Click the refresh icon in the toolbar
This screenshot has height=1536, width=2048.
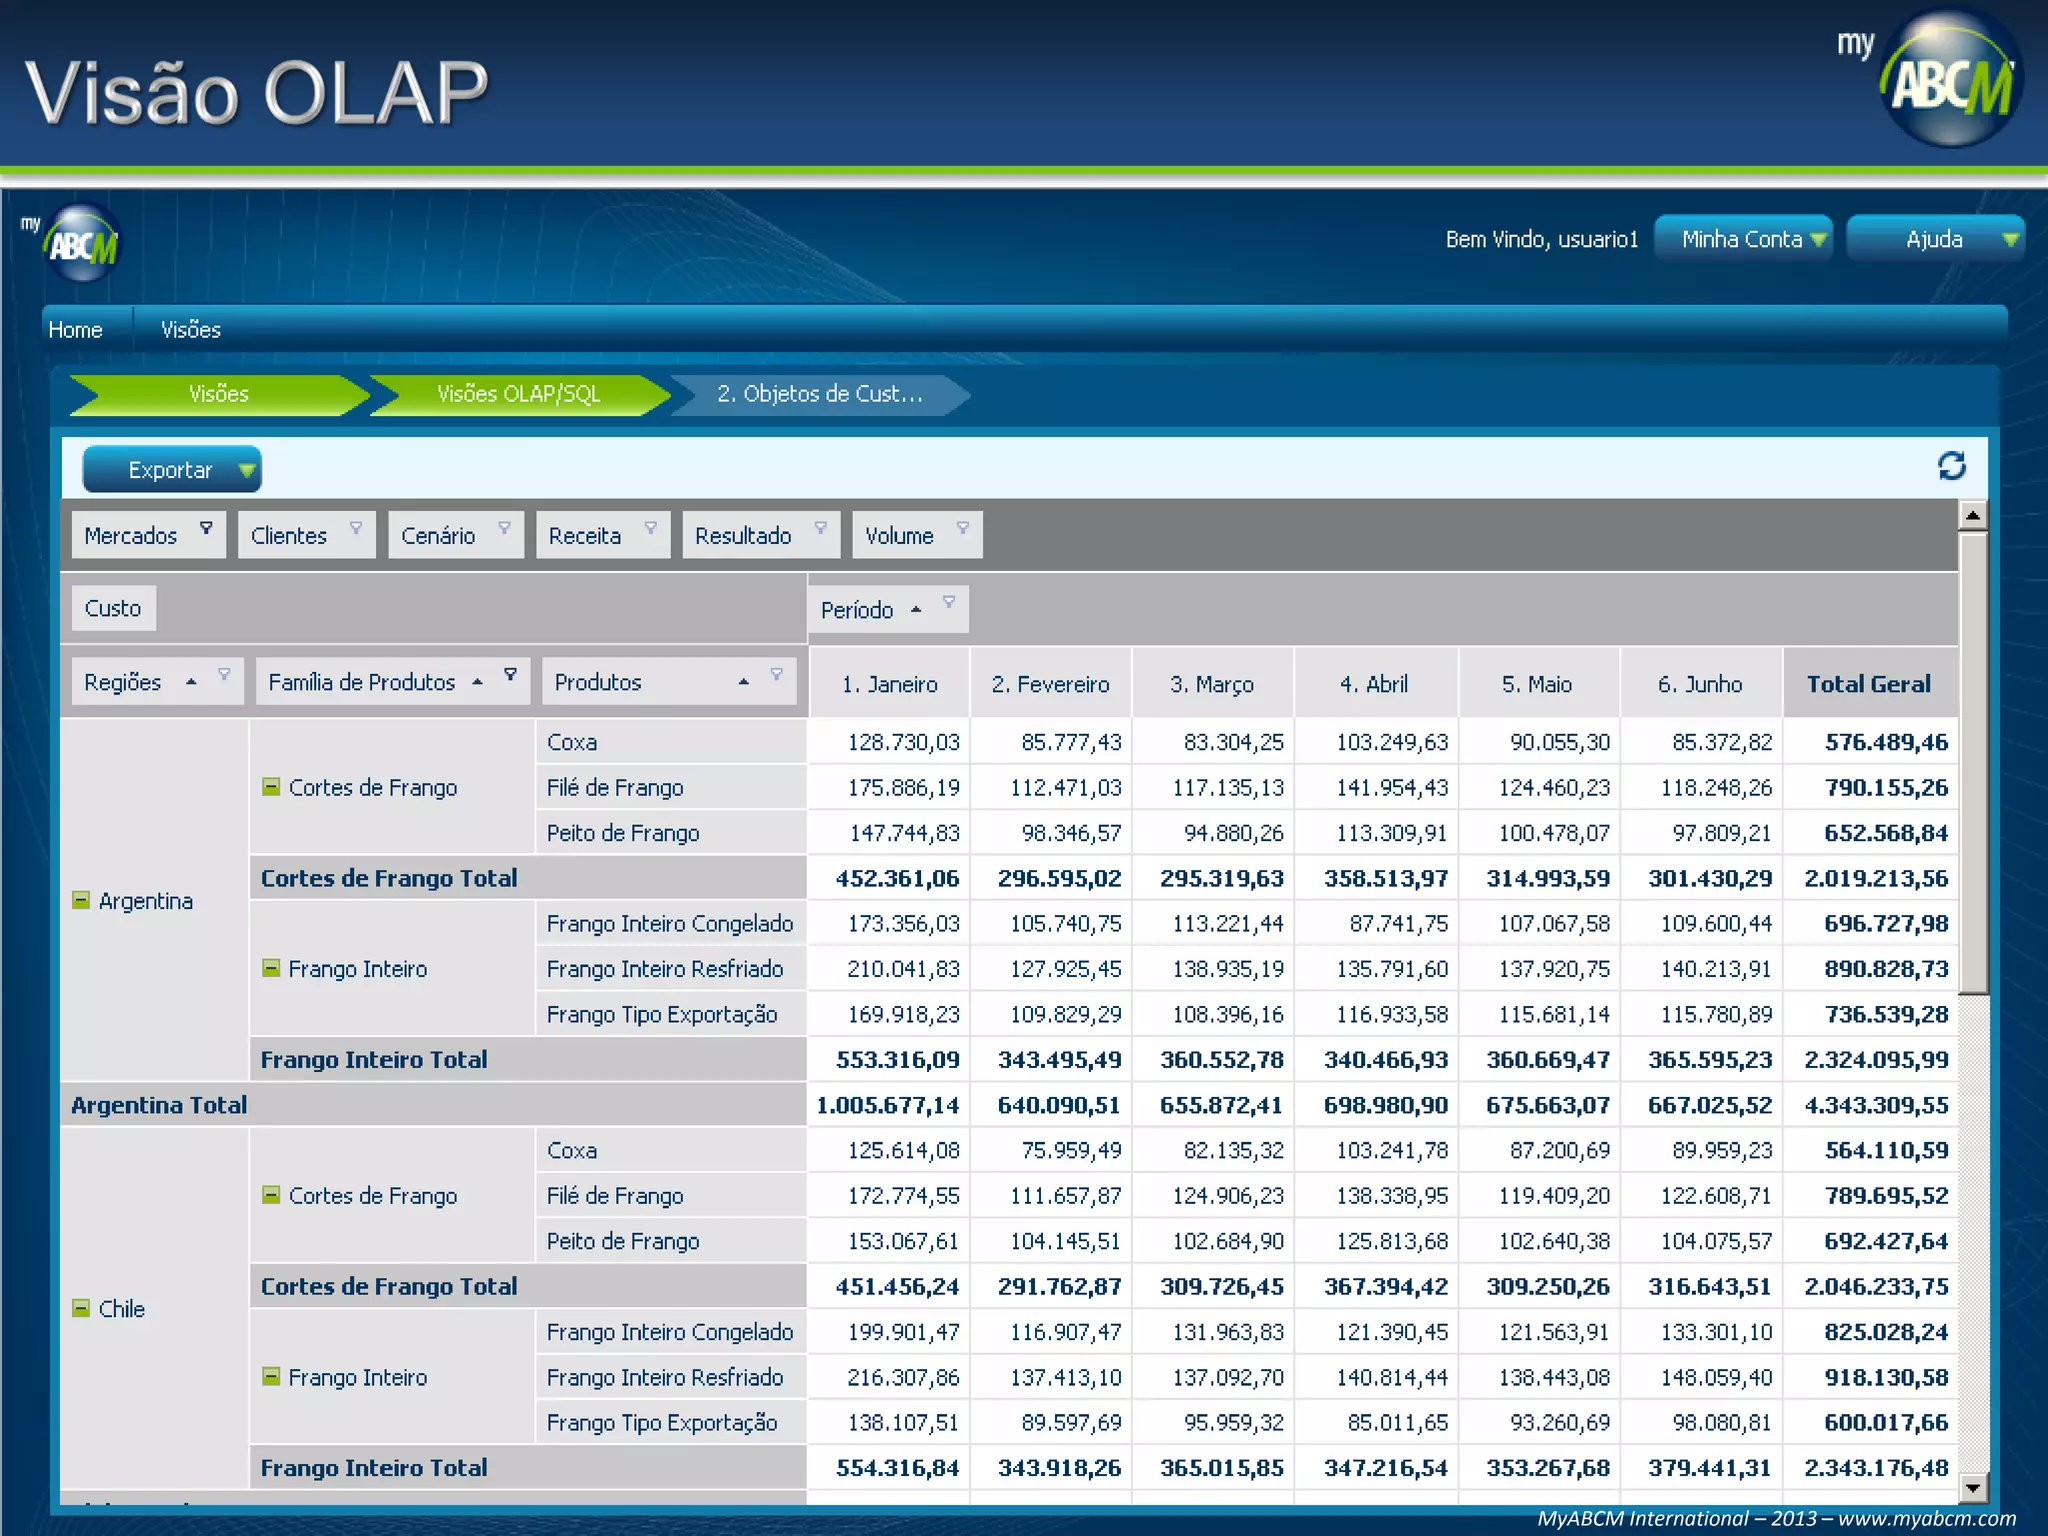coord(1951,466)
